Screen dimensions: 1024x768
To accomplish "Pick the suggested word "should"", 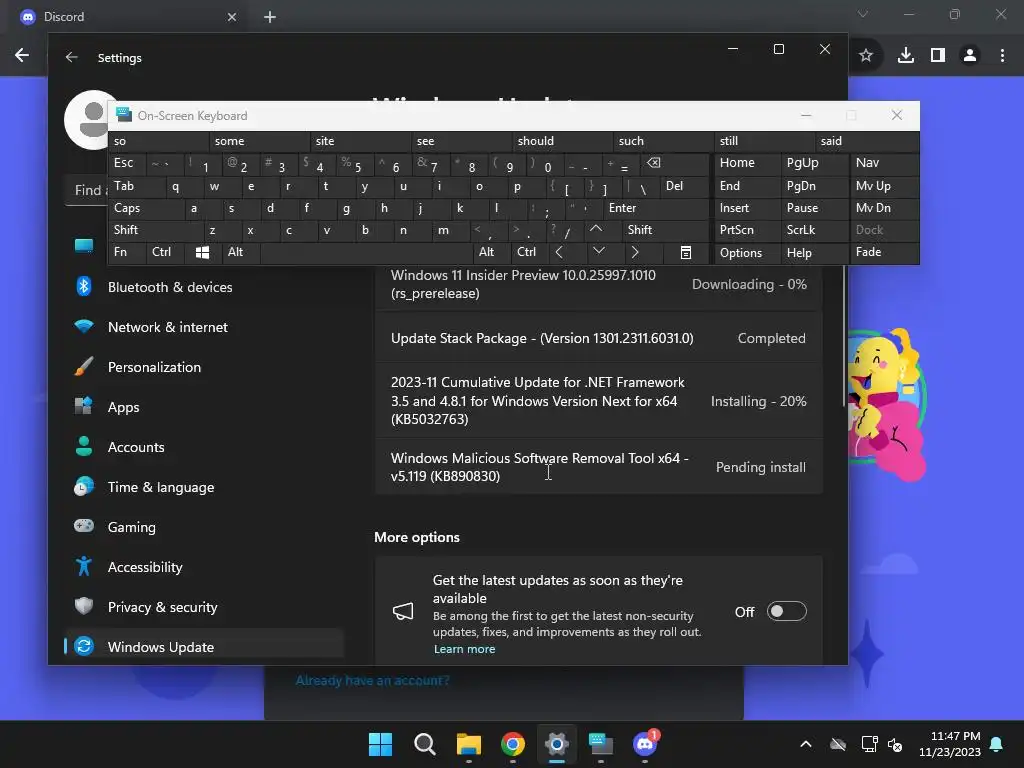I will [x=562, y=141].
